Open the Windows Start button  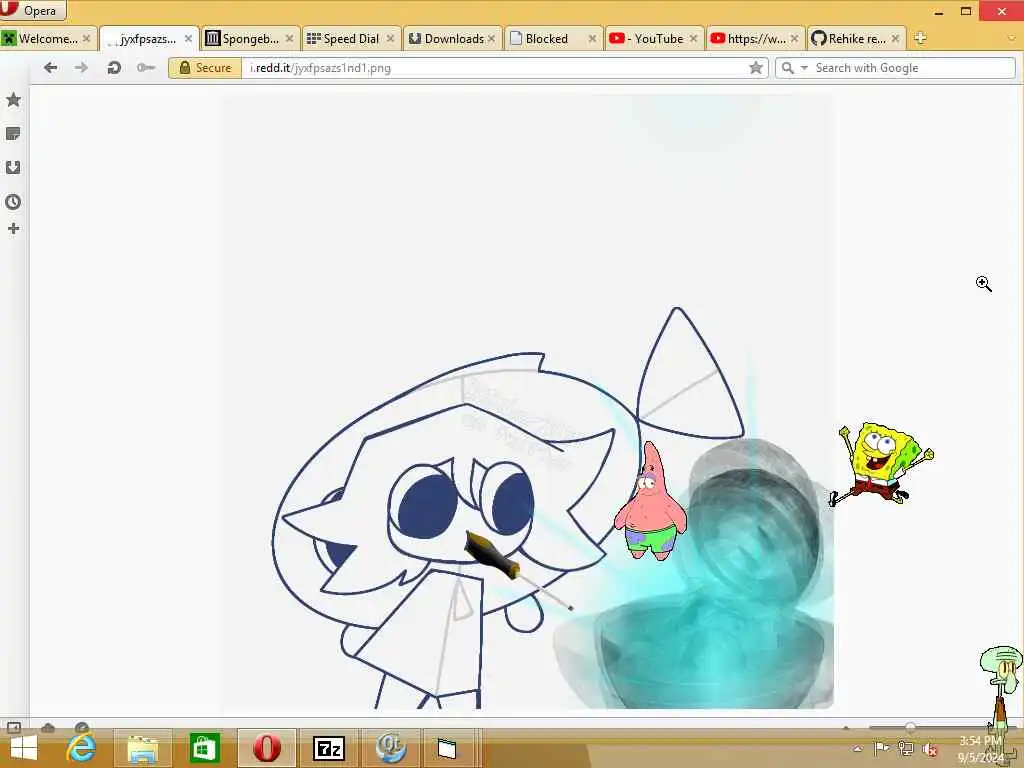pyautogui.click(x=24, y=748)
